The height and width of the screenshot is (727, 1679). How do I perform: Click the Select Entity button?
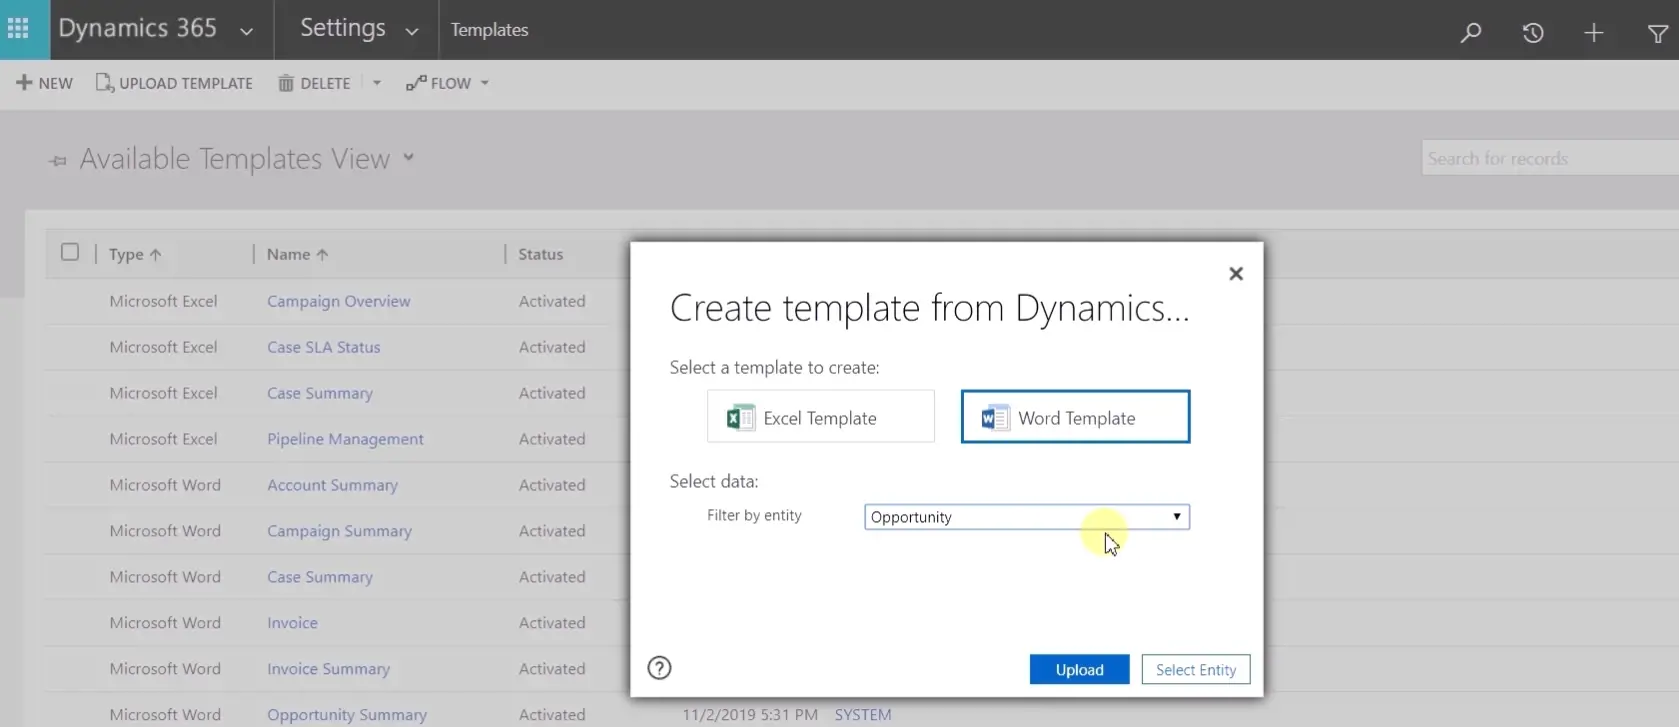click(1196, 670)
